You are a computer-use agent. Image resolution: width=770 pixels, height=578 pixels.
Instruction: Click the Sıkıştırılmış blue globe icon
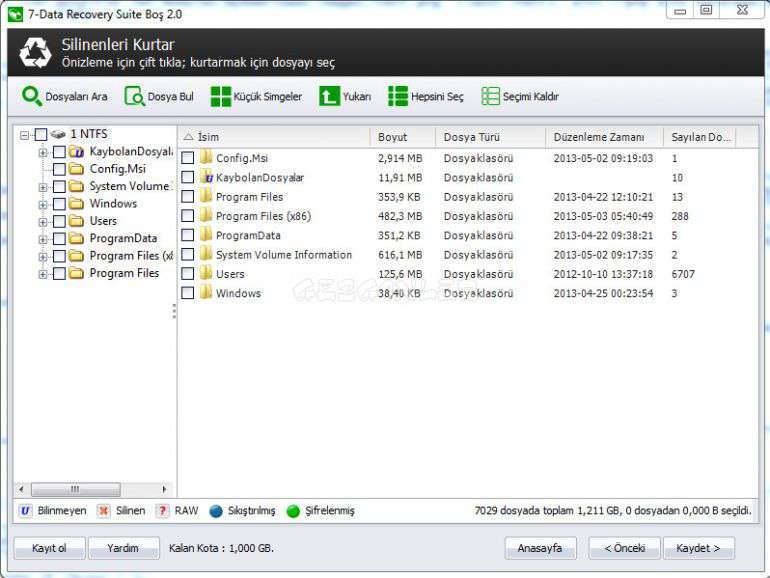click(x=216, y=511)
